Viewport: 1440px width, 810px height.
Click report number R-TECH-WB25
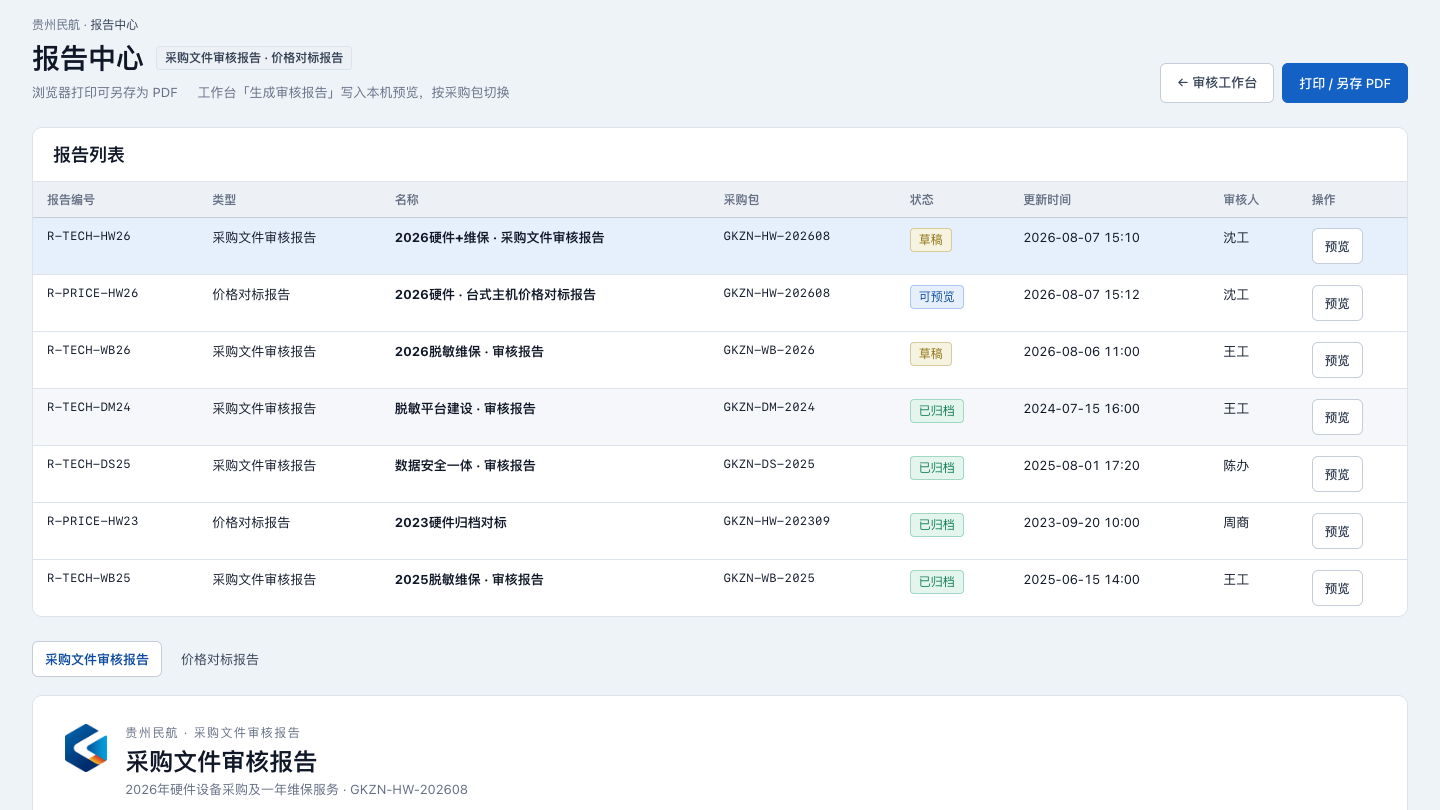point(89,578)
